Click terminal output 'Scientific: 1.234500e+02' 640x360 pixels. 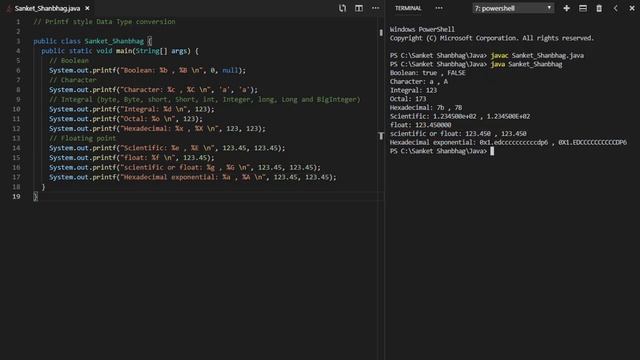point(460,116)
